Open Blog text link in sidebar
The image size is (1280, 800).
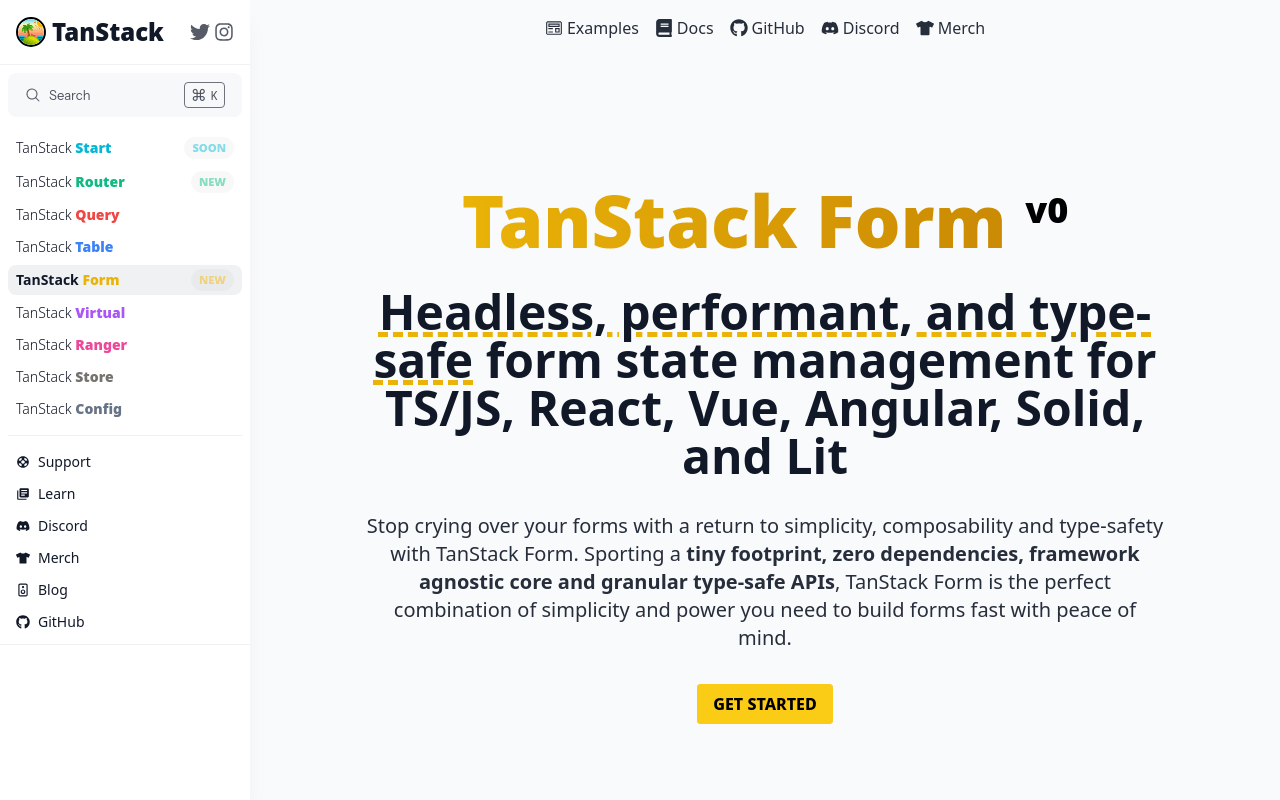53,590
